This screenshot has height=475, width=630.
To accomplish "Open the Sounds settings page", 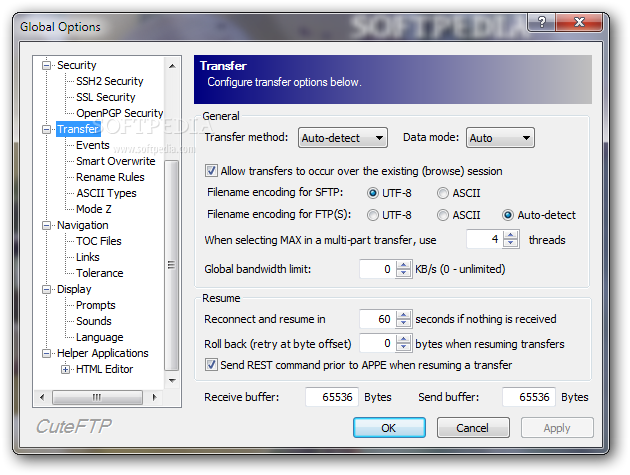I will (x=94, y=321).
